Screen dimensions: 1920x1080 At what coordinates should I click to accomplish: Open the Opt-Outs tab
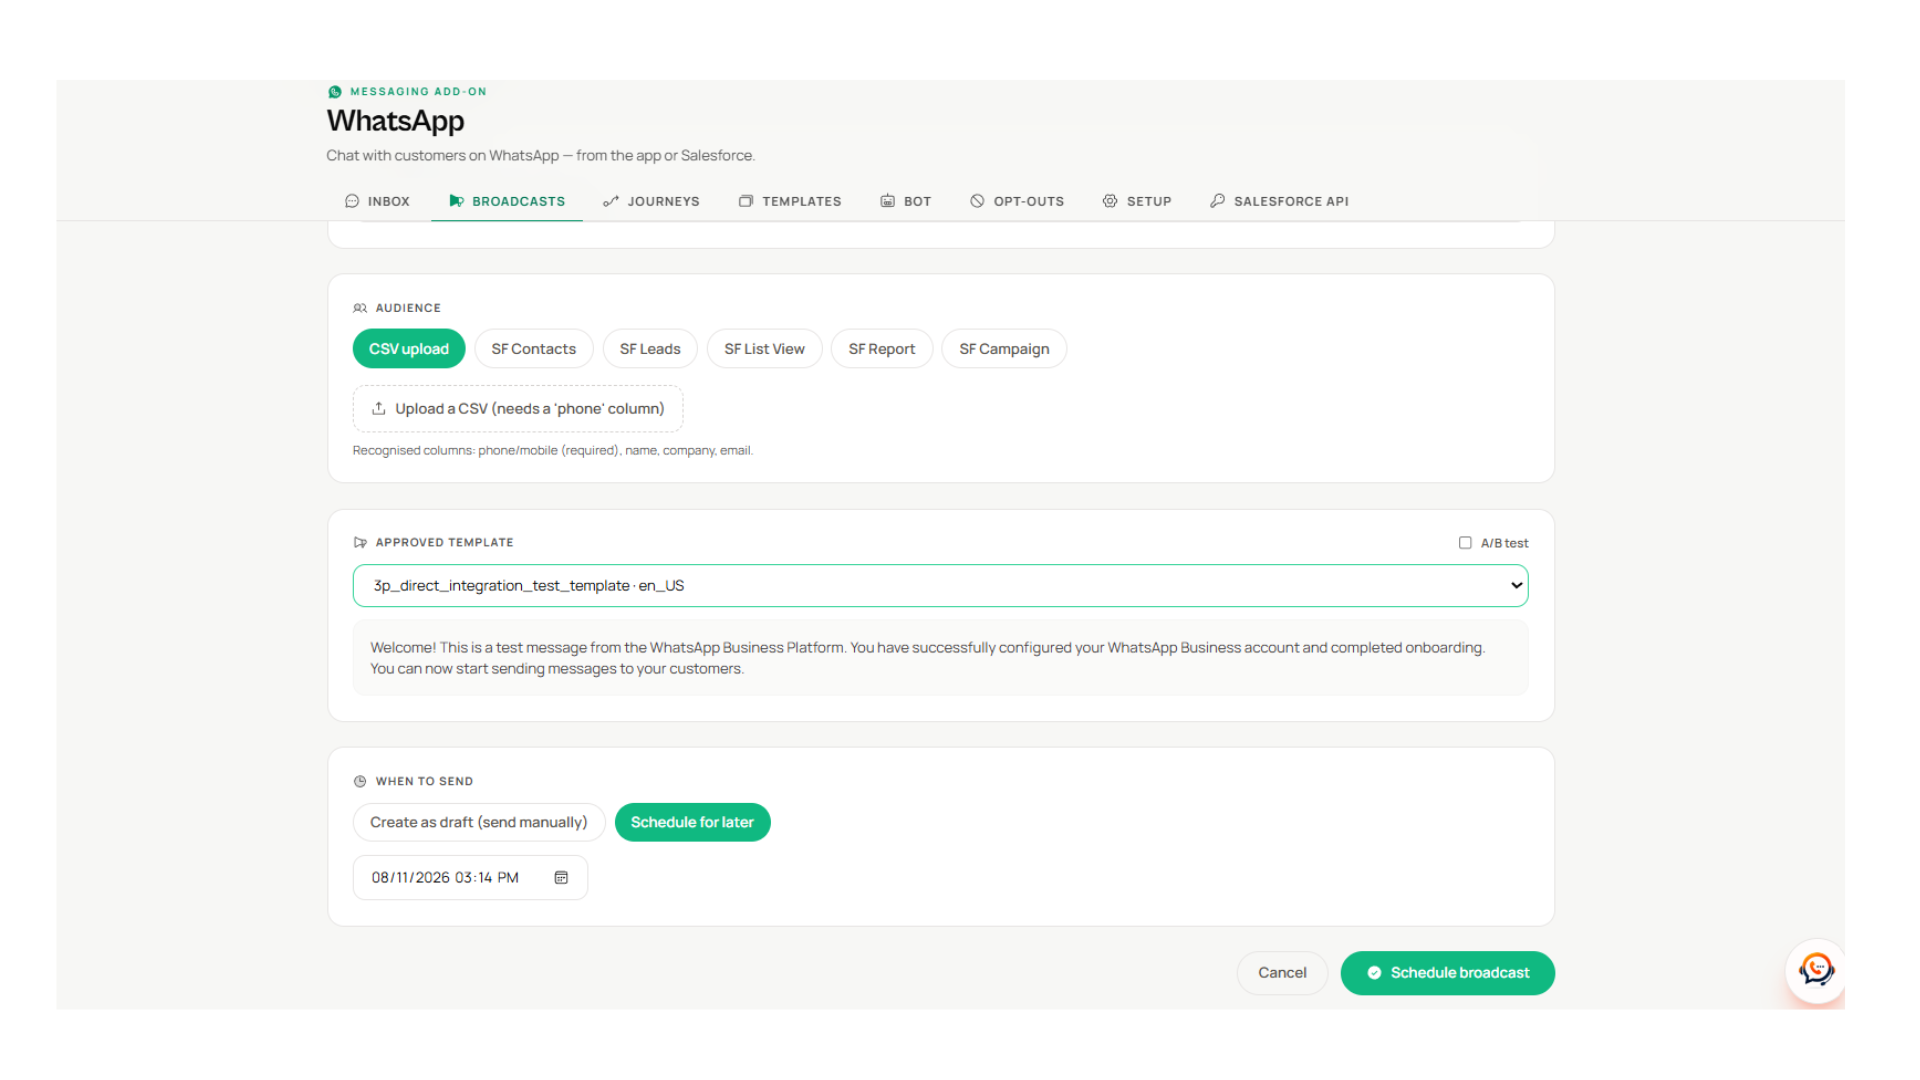pyautogui.click(x=1017, y=201)
